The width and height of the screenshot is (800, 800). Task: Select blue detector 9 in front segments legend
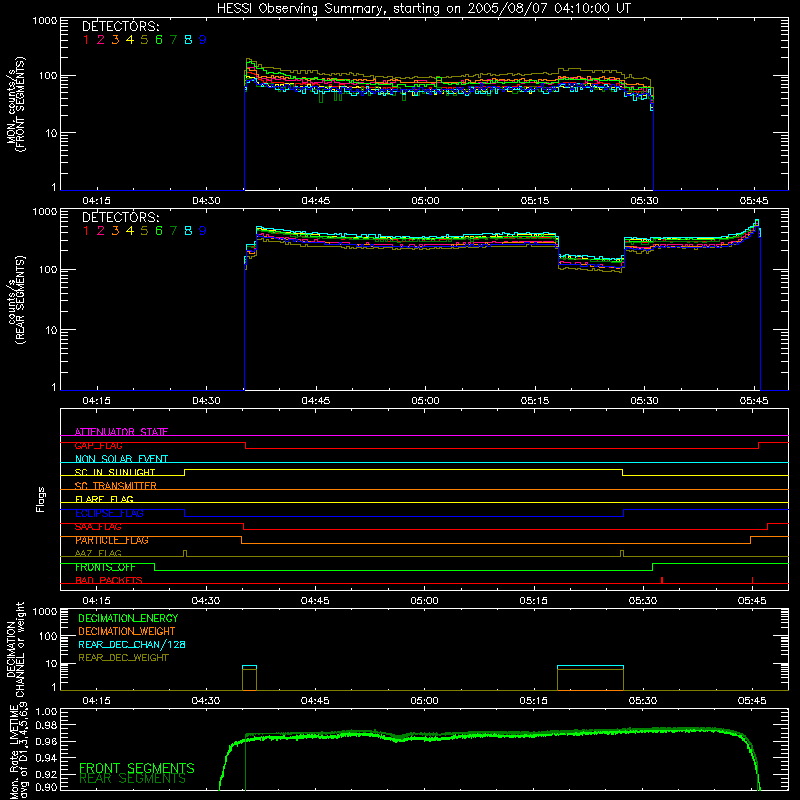coord(203,40)
